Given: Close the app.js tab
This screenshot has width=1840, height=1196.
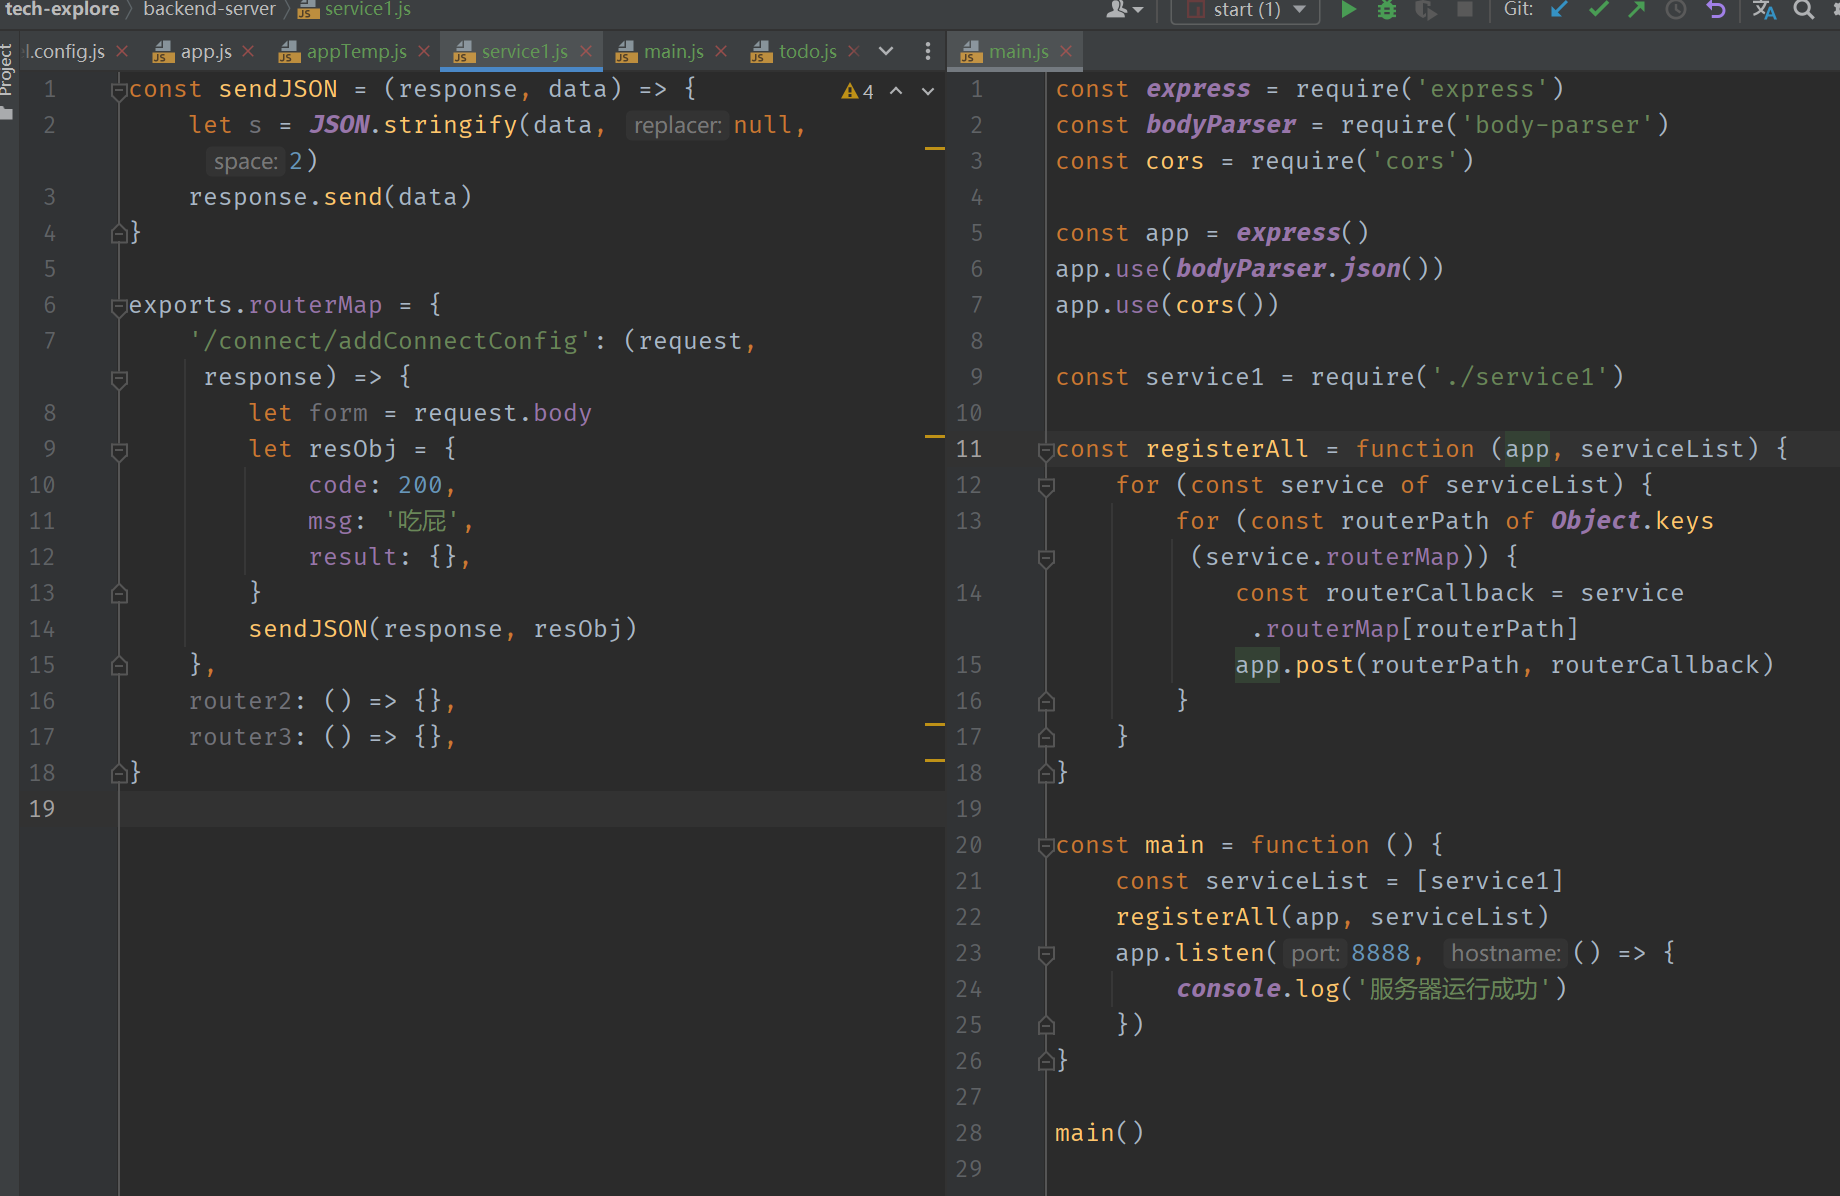Looking at the screenshot, I should [248, 51].
